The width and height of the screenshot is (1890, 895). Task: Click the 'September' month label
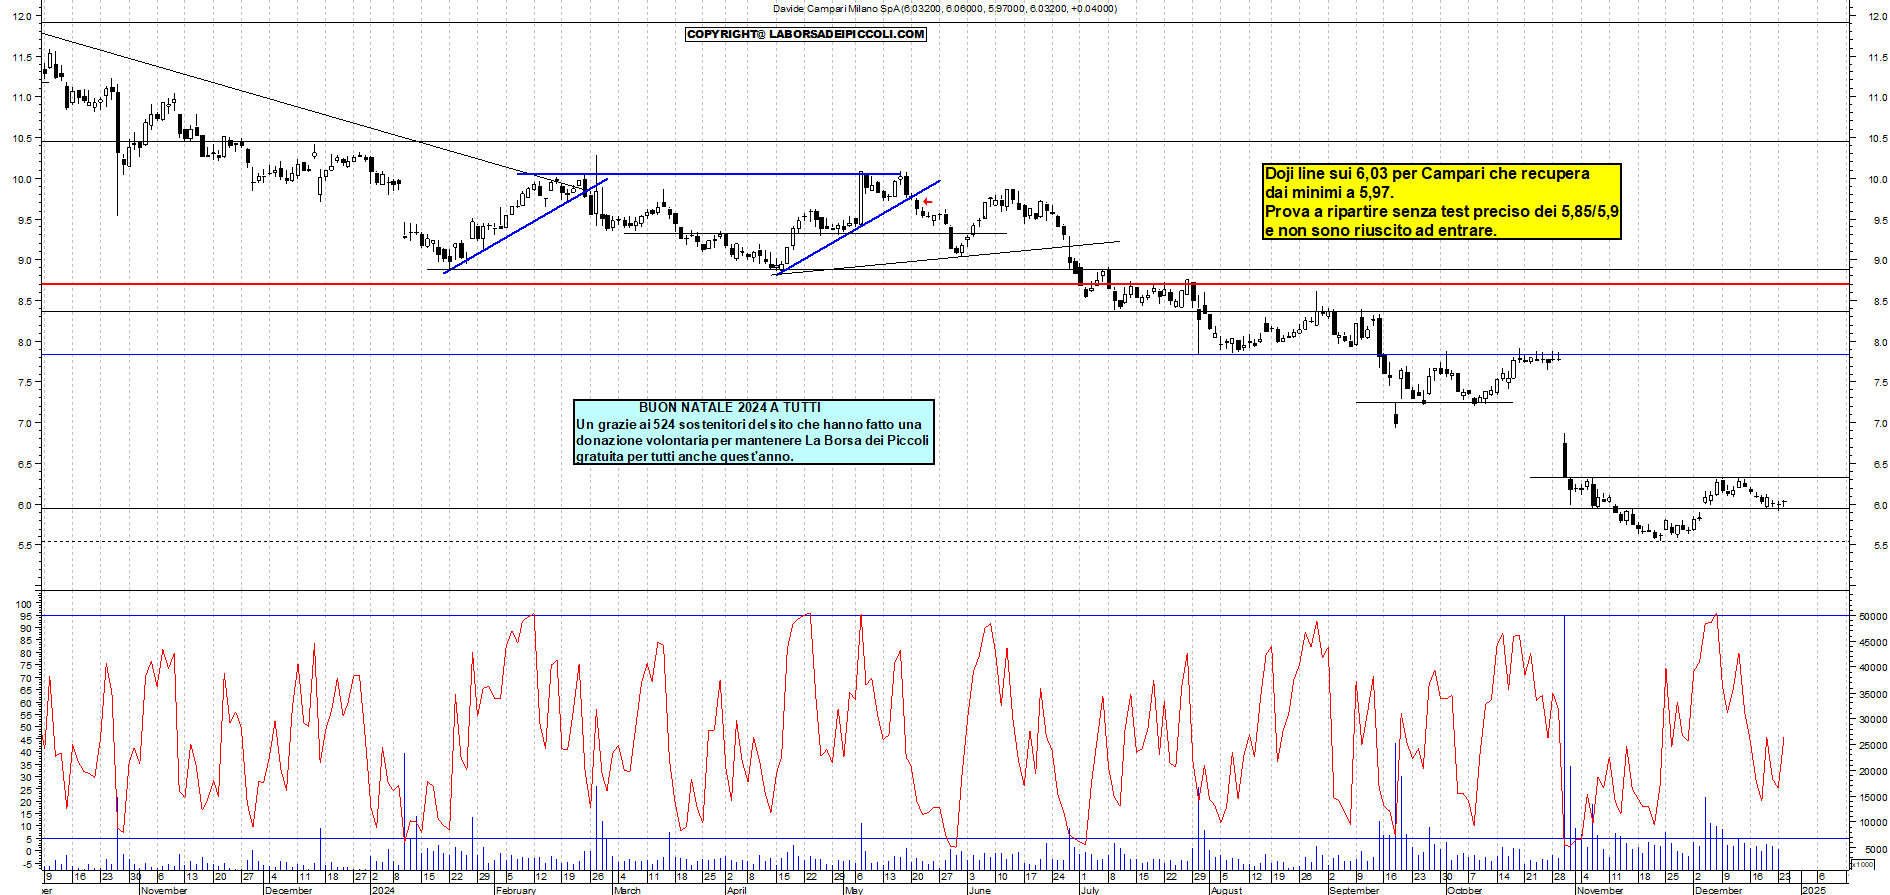point(1354,890)
